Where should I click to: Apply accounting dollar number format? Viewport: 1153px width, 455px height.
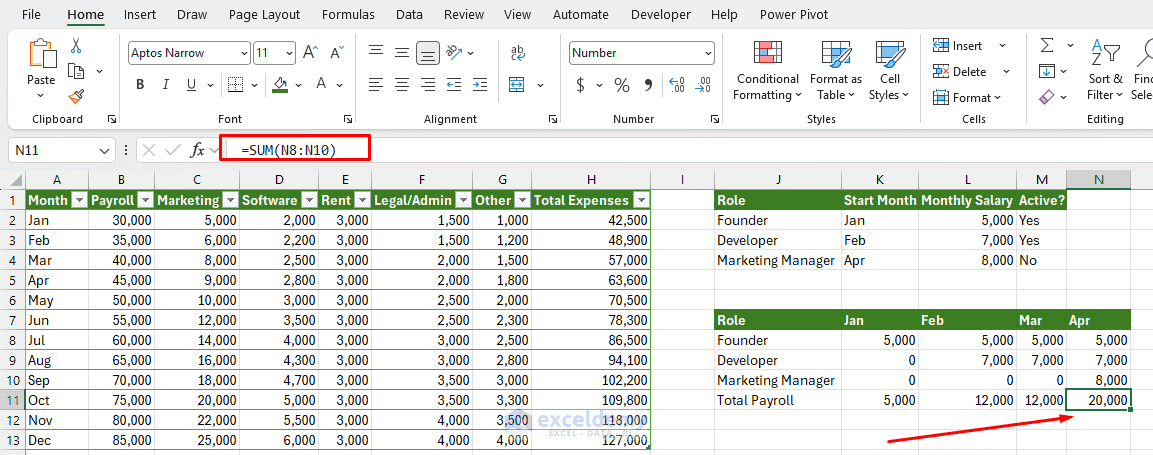[580, 85]
